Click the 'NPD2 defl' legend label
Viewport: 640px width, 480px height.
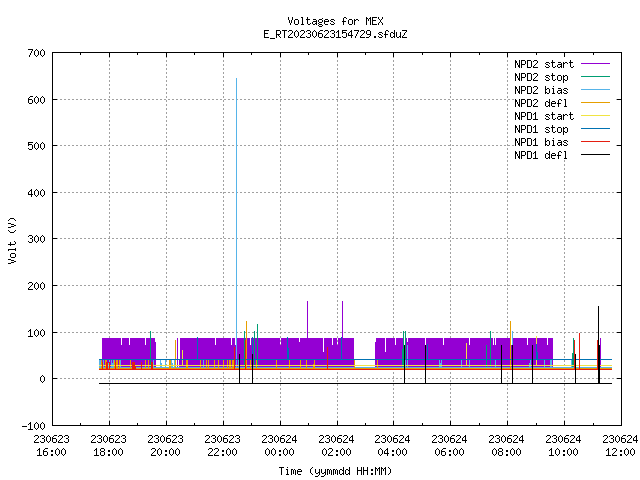(541, 103)
